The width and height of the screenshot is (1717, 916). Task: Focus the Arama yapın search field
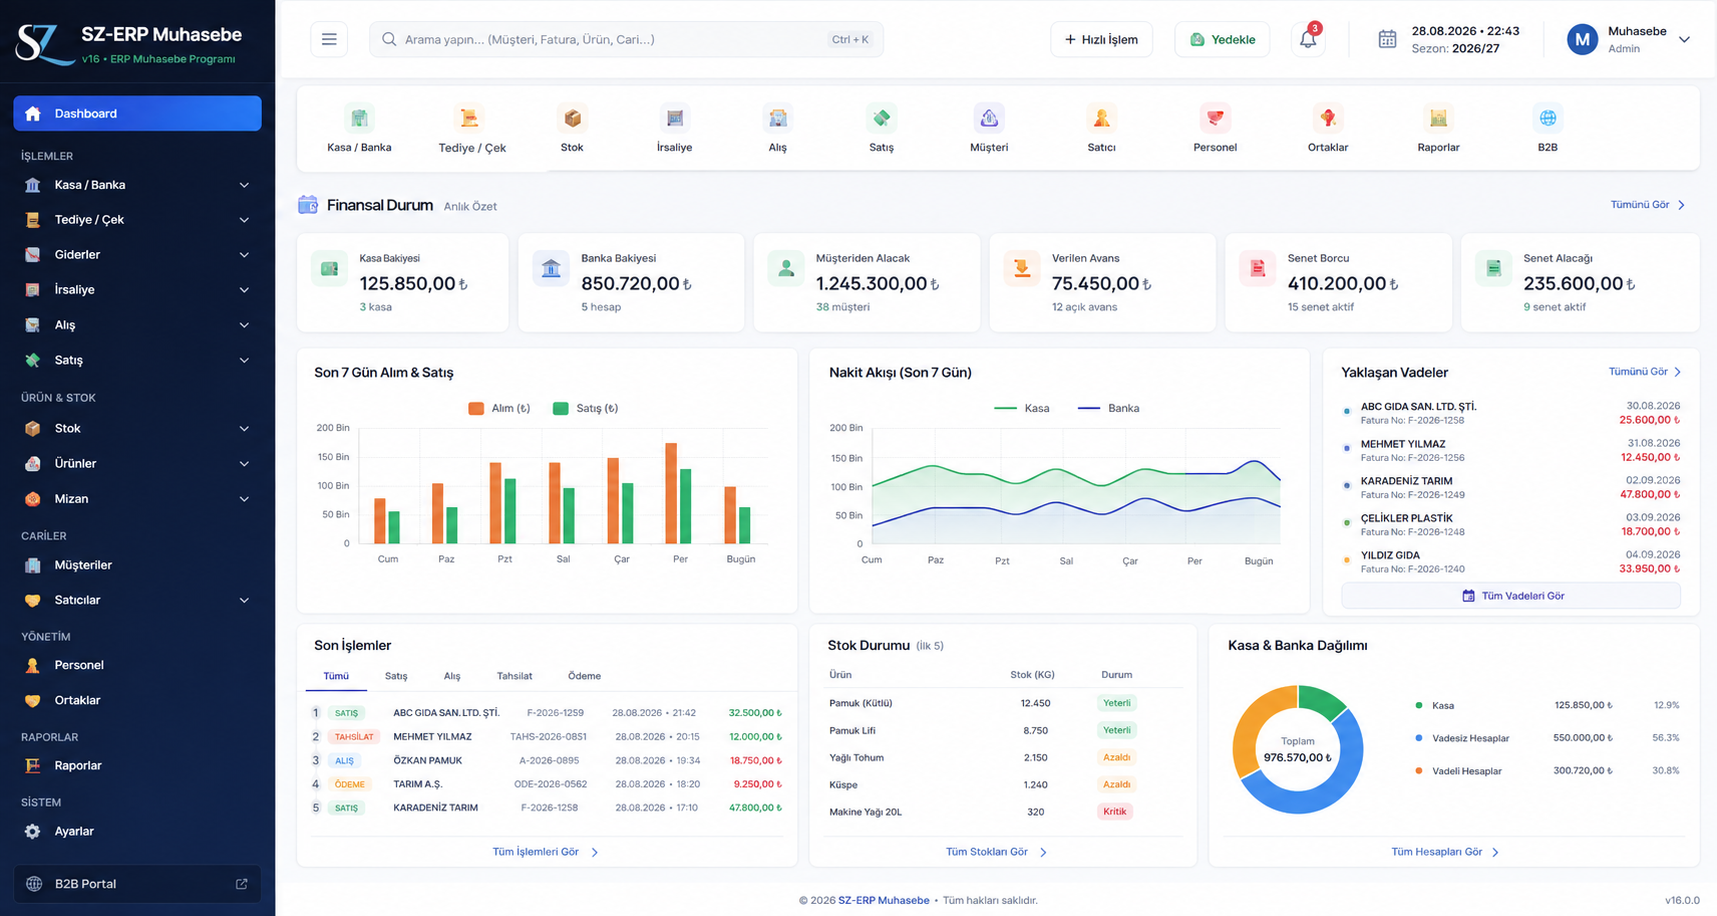point(626,39)
